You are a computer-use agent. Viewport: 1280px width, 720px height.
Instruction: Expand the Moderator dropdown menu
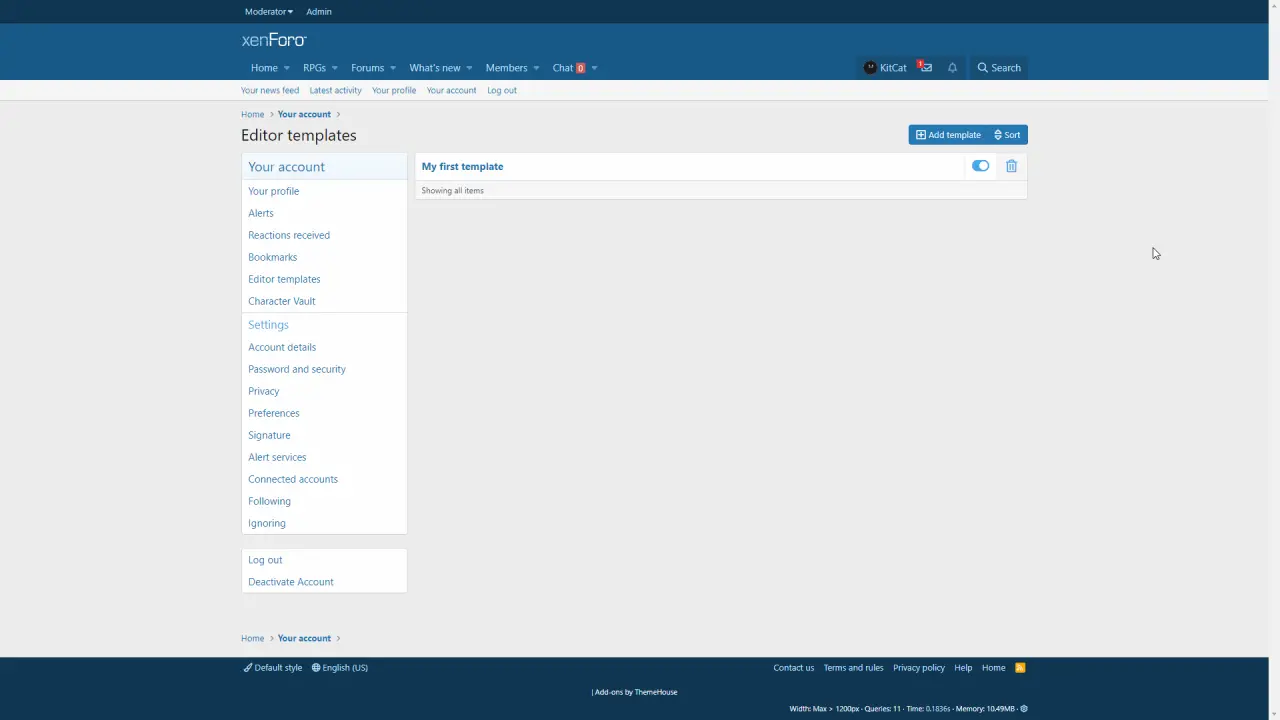pyautogui.click(x=268, y=12)
